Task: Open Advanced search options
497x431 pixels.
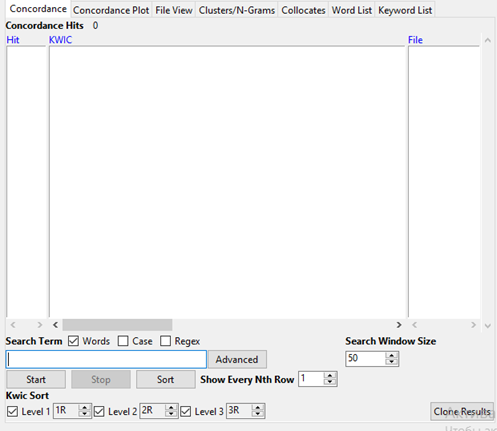Action: 237,359
